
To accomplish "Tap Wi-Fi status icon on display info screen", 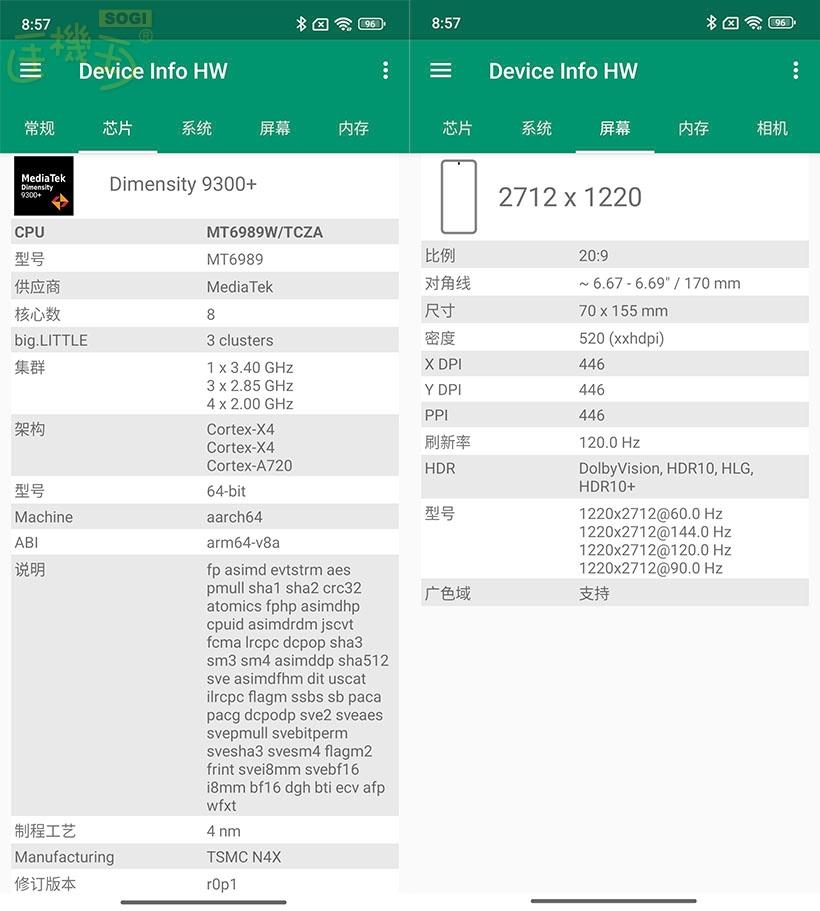I will 754,23.
